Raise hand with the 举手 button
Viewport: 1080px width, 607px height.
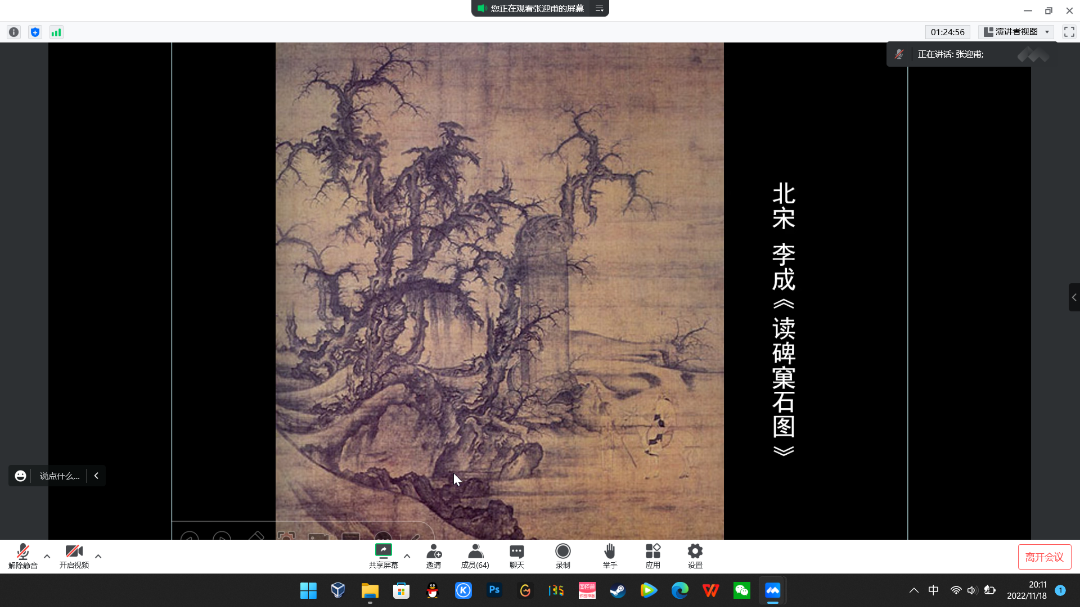click(610, 556)
